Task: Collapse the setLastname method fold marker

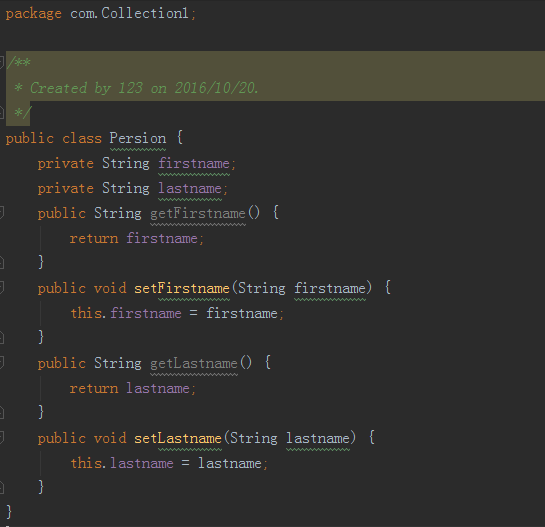Action: coord(1,438)
